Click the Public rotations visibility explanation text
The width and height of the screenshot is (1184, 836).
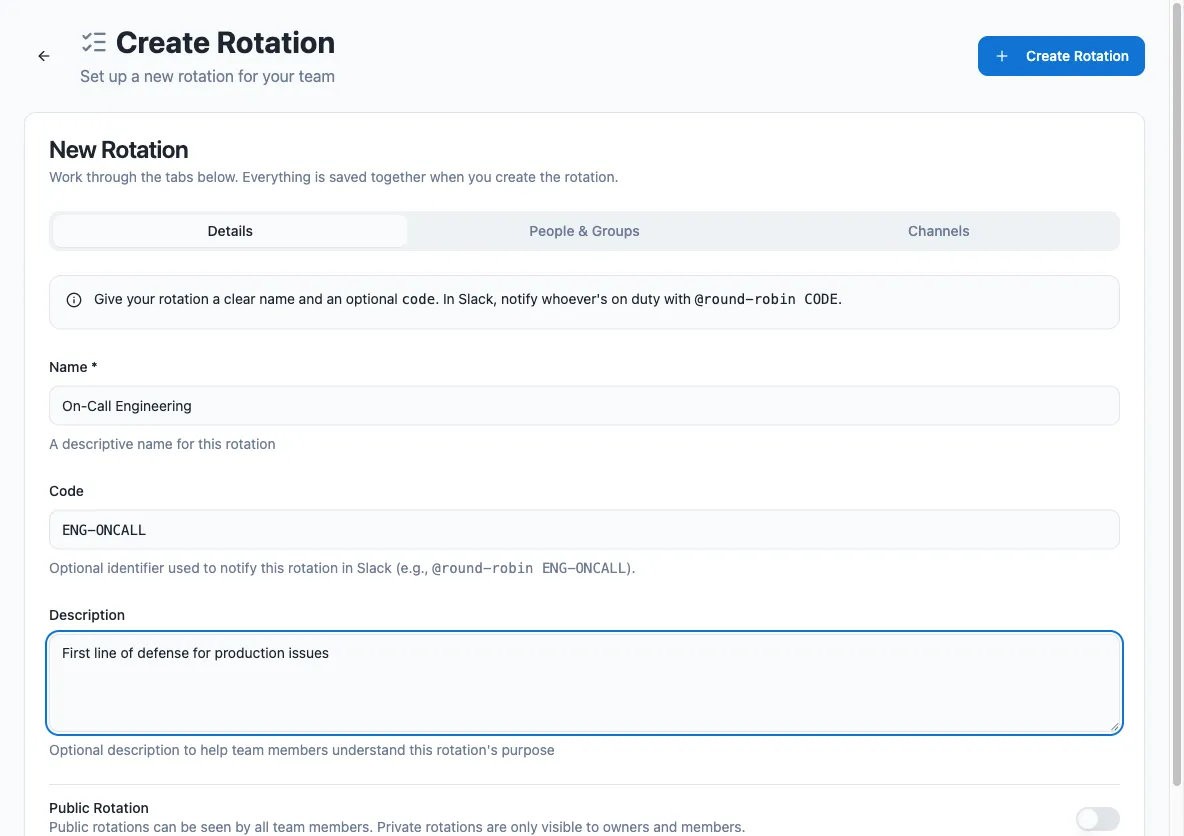(x=397, y=827)
